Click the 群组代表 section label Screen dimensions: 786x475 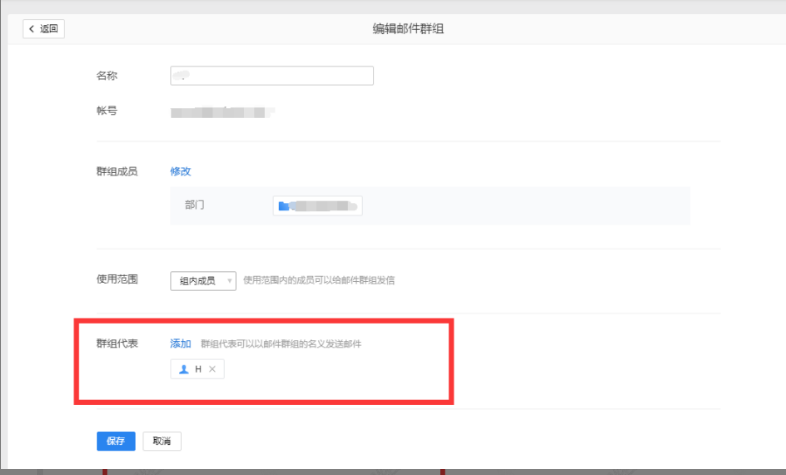pyautogui.click(x=116, y=343)
